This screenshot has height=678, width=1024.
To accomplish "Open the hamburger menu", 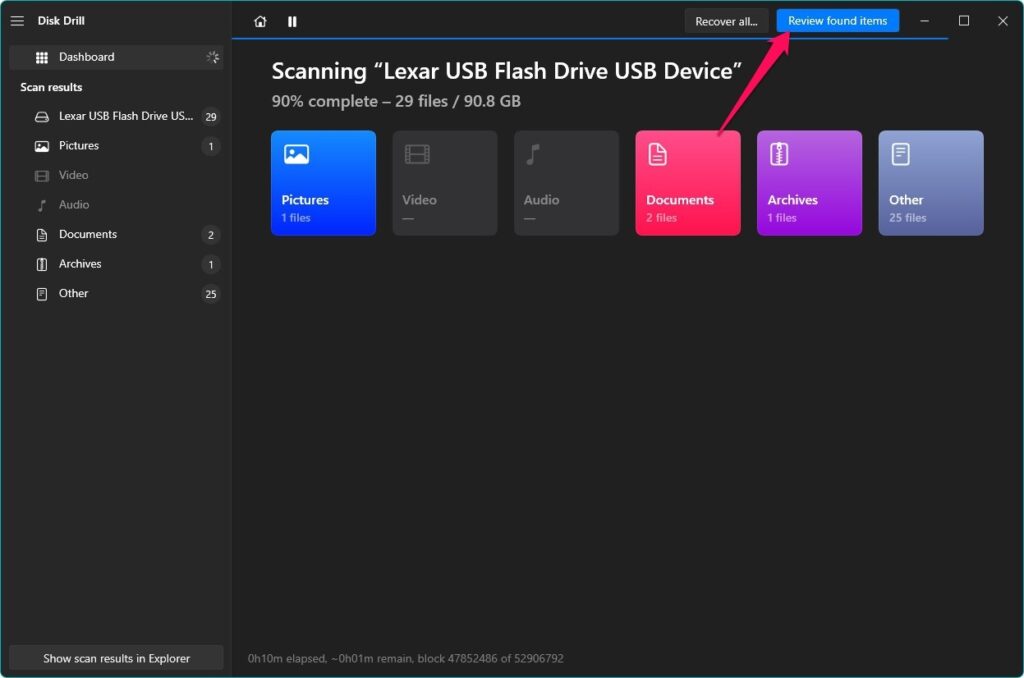I will tap(17, 21).
